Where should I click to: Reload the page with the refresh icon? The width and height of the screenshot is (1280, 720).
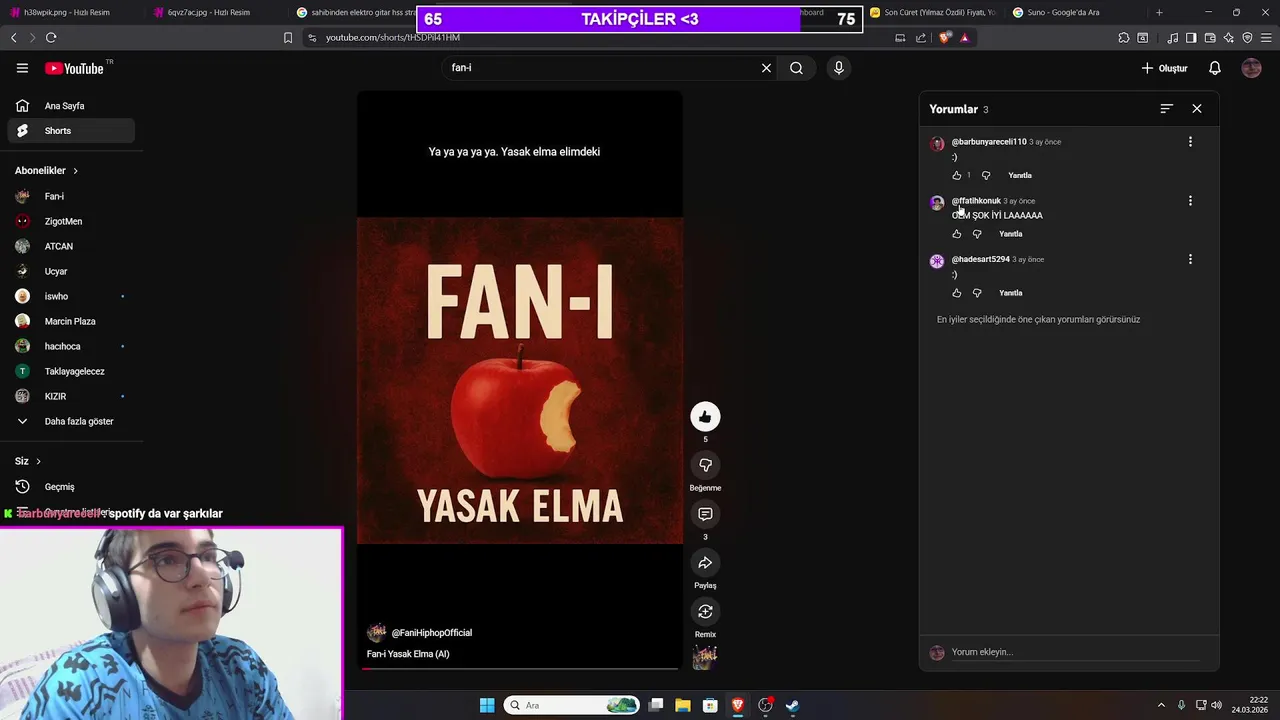(x=51, y=37)
